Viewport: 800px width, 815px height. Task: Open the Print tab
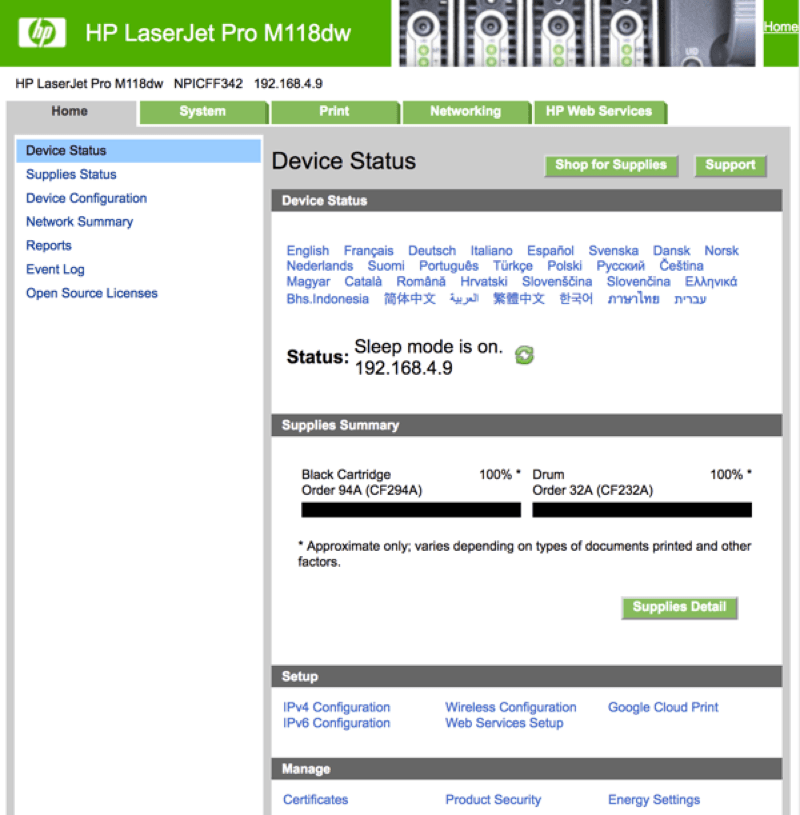(335, 111)
